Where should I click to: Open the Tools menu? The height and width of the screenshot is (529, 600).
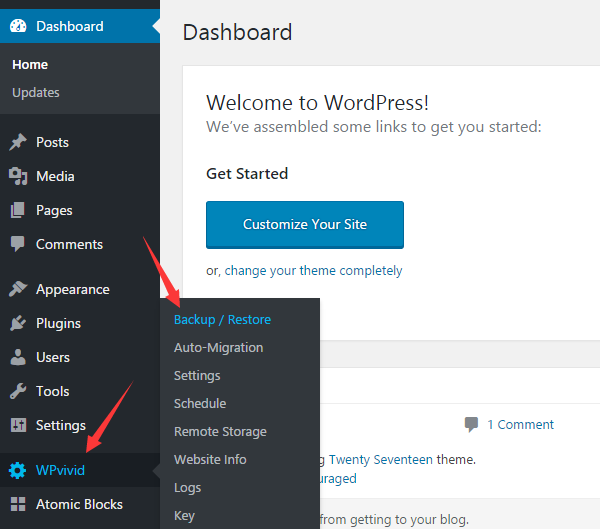80,391
